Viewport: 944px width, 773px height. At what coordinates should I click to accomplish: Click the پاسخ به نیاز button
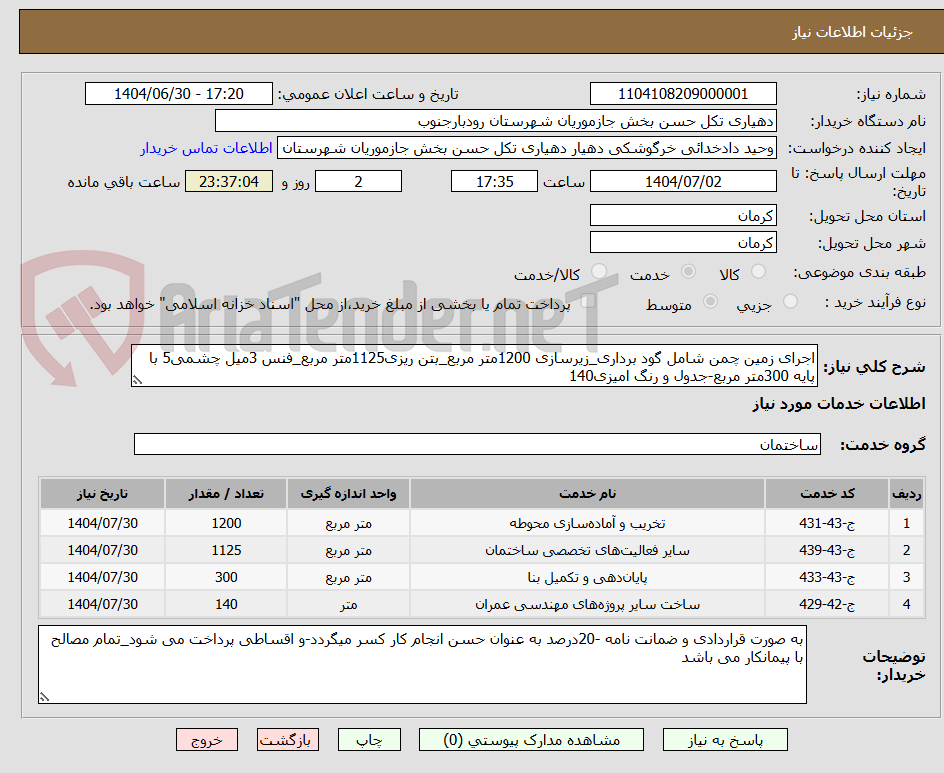pos(725,740)
